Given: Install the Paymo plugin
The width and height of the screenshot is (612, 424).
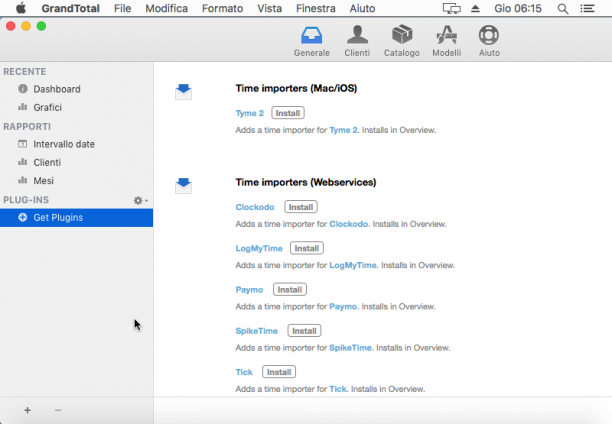Looking at the screenshot, I should point(290,290).
